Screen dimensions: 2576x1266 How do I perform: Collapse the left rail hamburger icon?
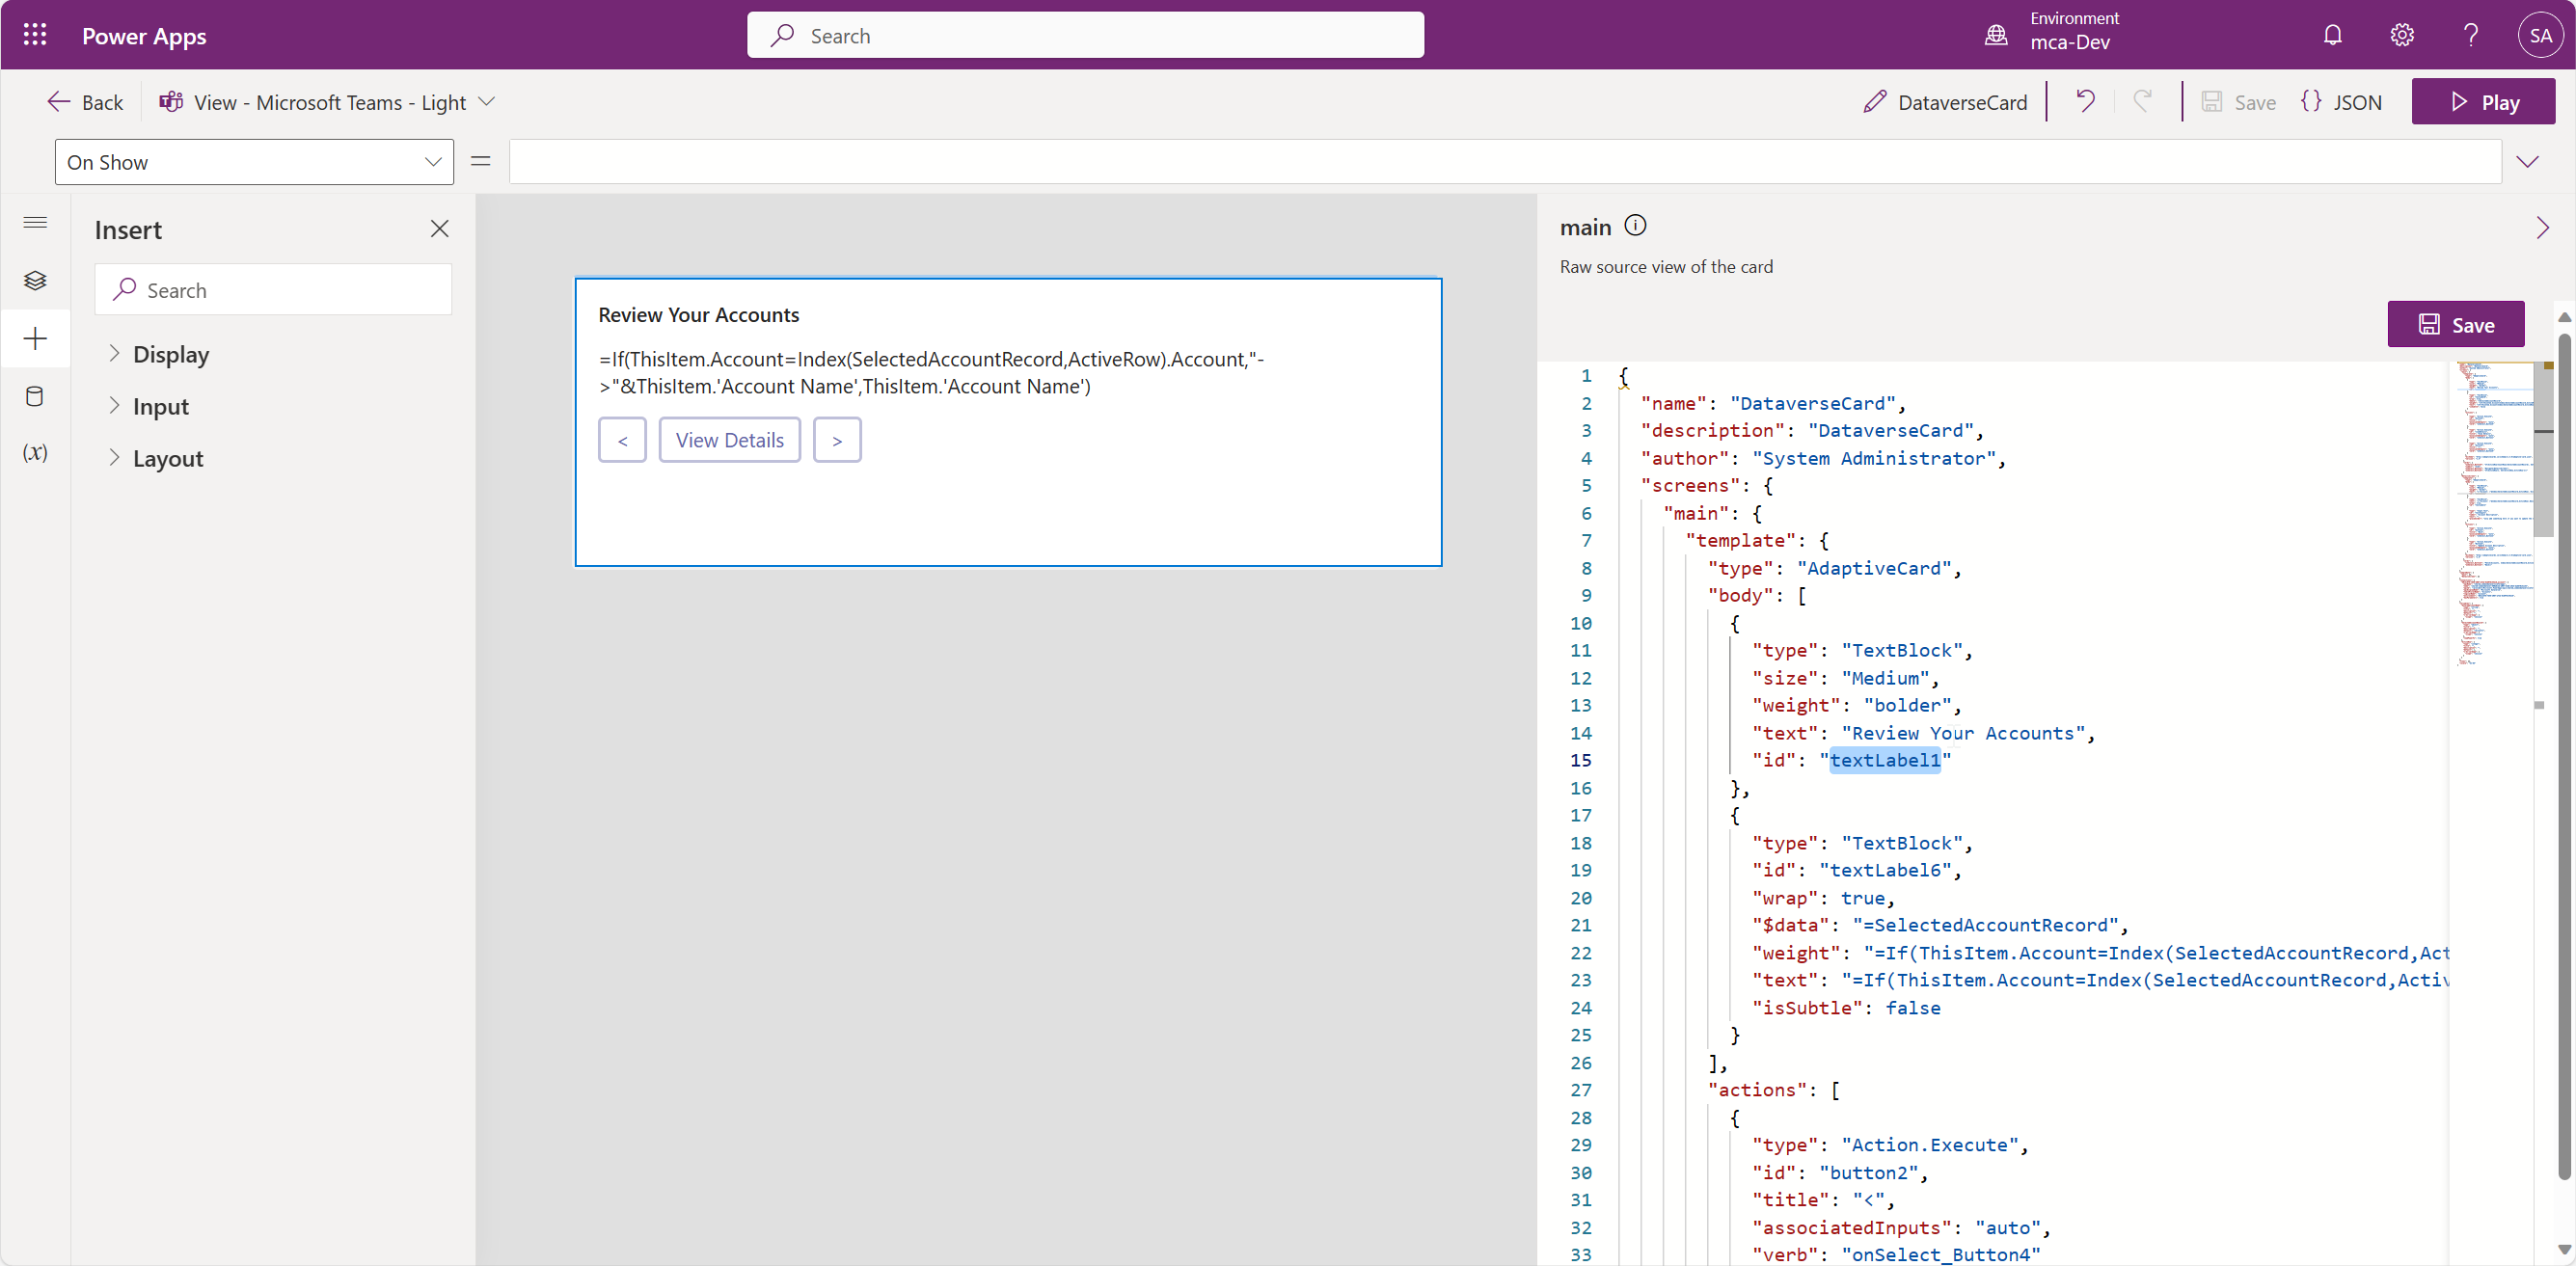[35, 223]
